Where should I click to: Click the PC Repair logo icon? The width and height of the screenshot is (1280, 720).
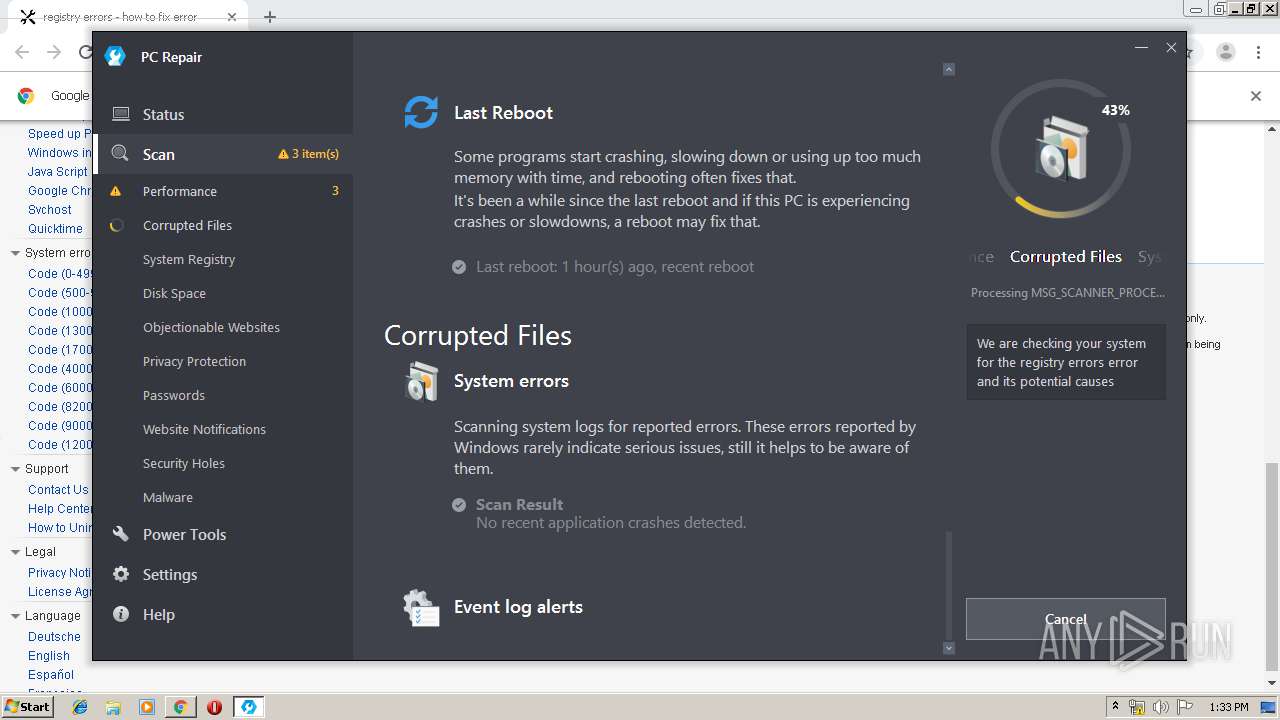coord(115,57)
